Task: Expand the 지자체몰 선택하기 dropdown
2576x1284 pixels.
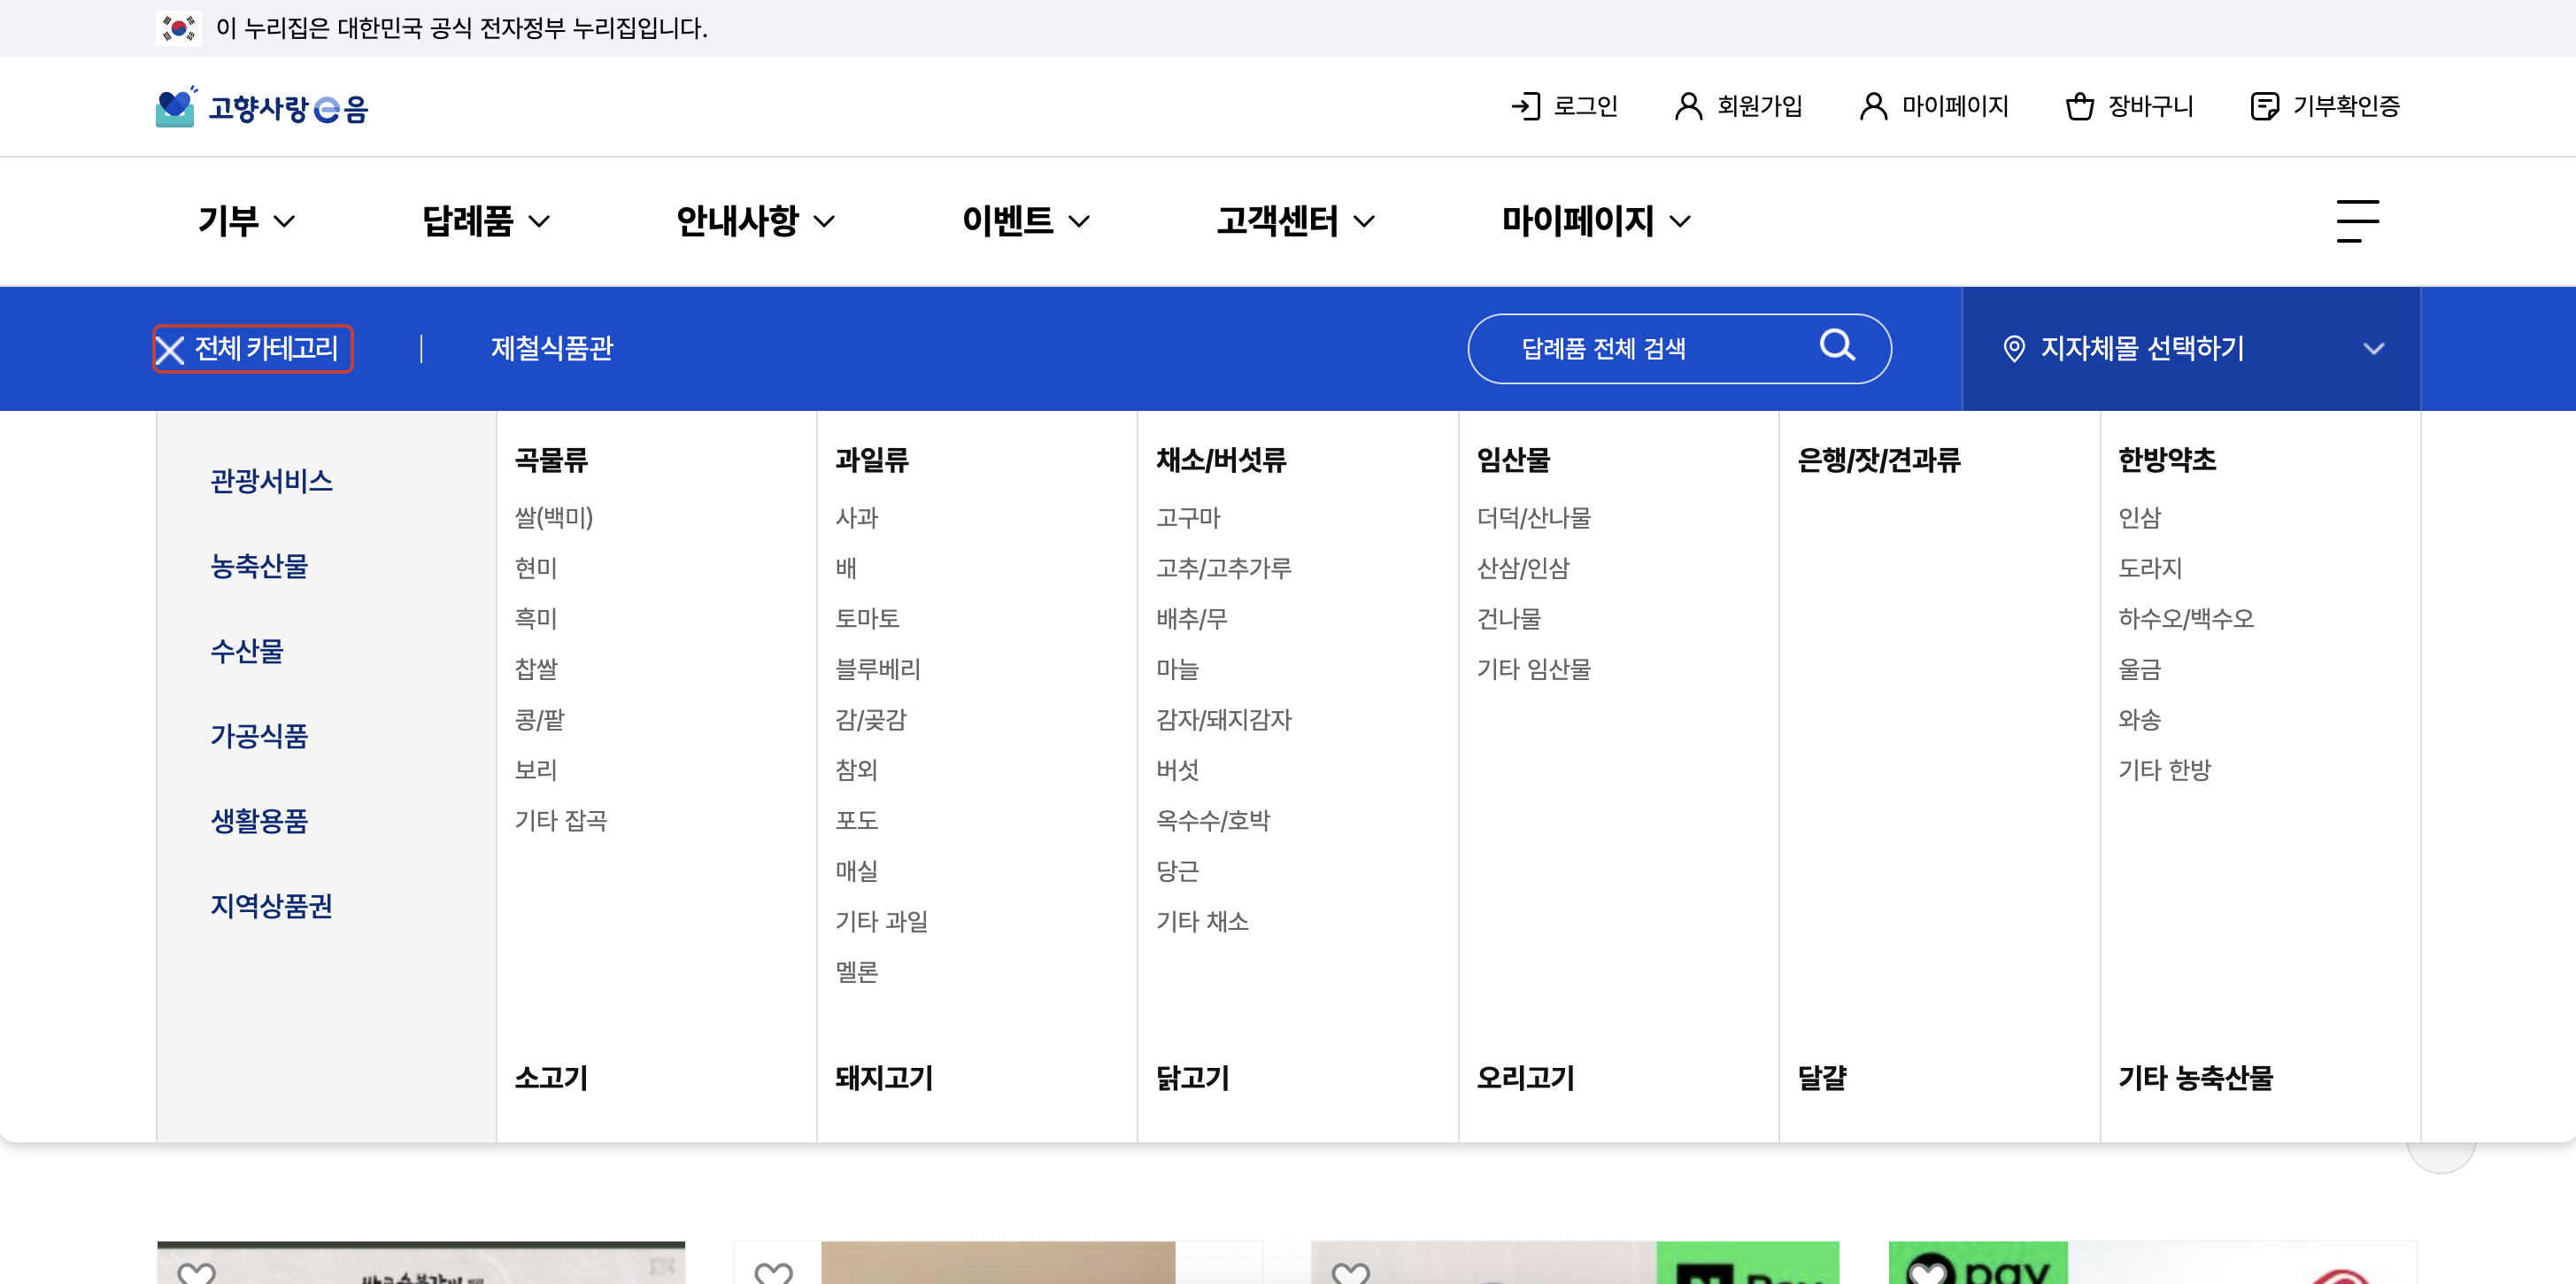Action: tap(2190, 349)
